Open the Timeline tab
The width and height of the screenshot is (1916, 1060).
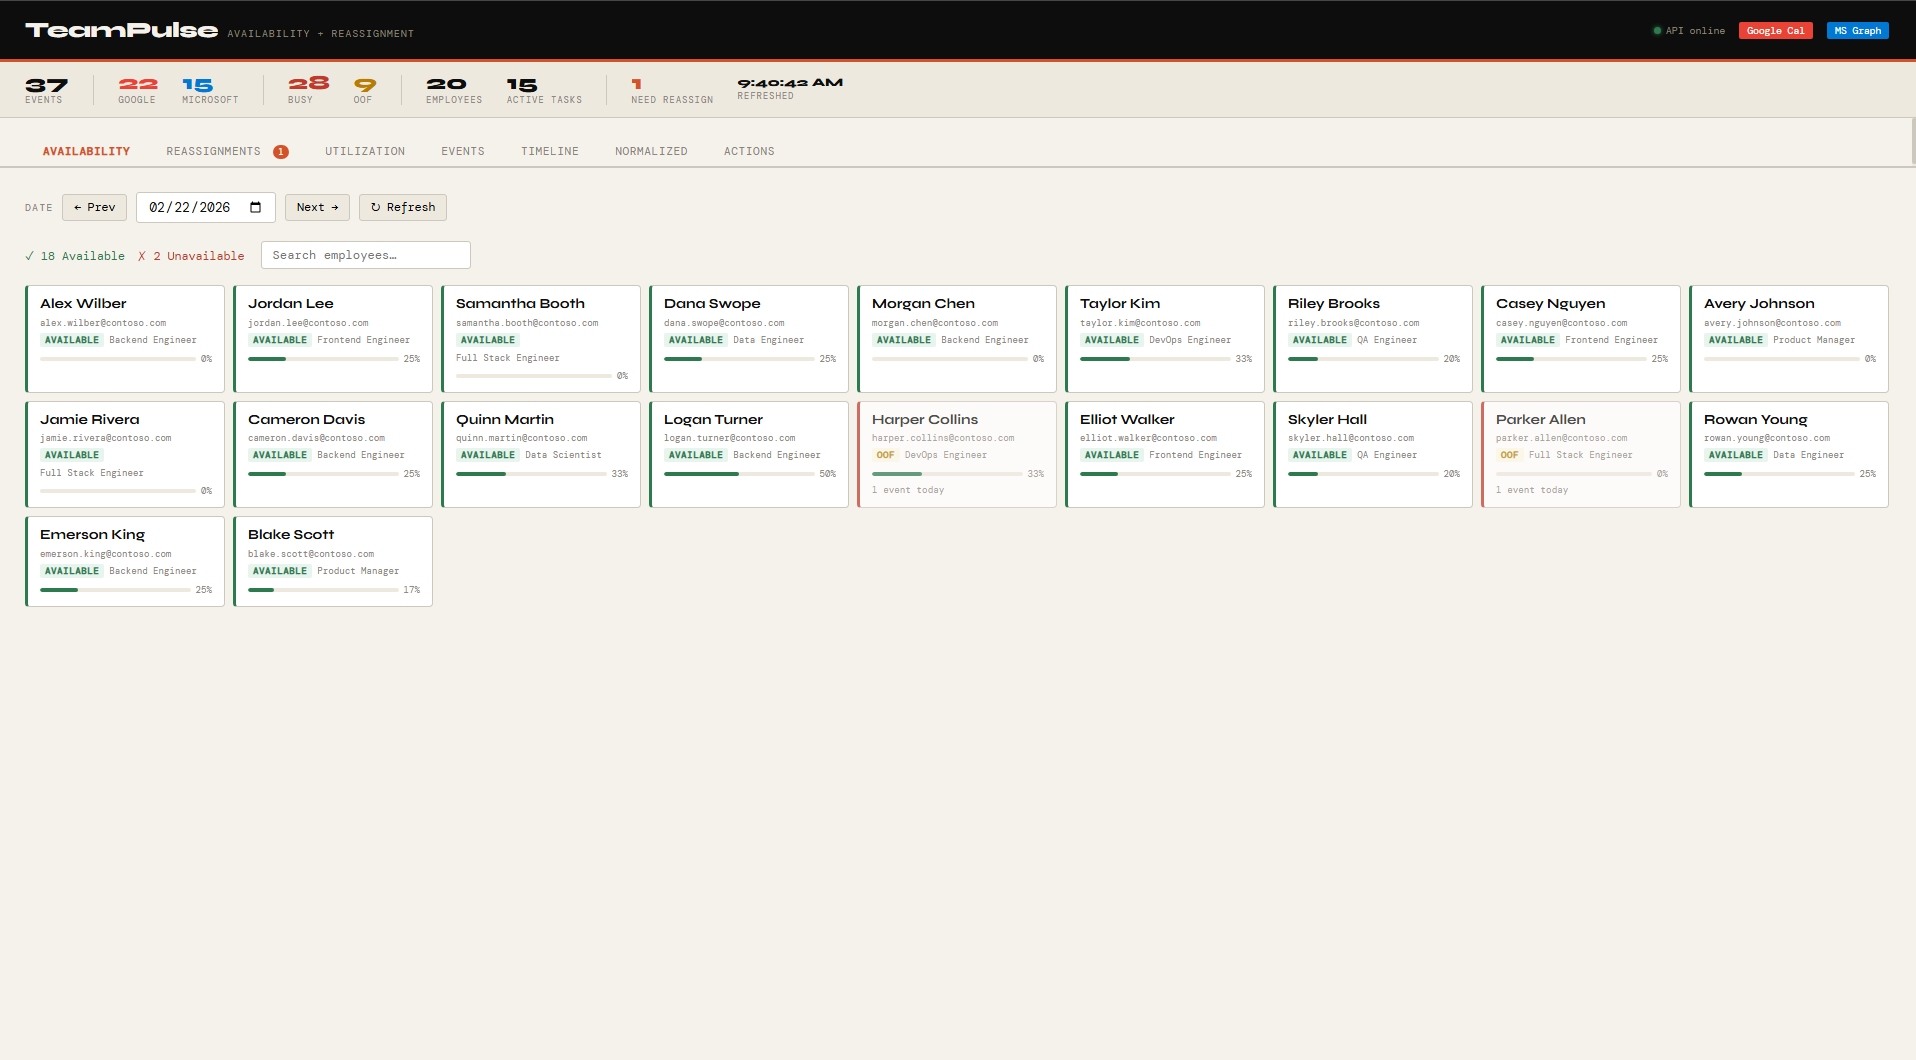coord(550,151)
